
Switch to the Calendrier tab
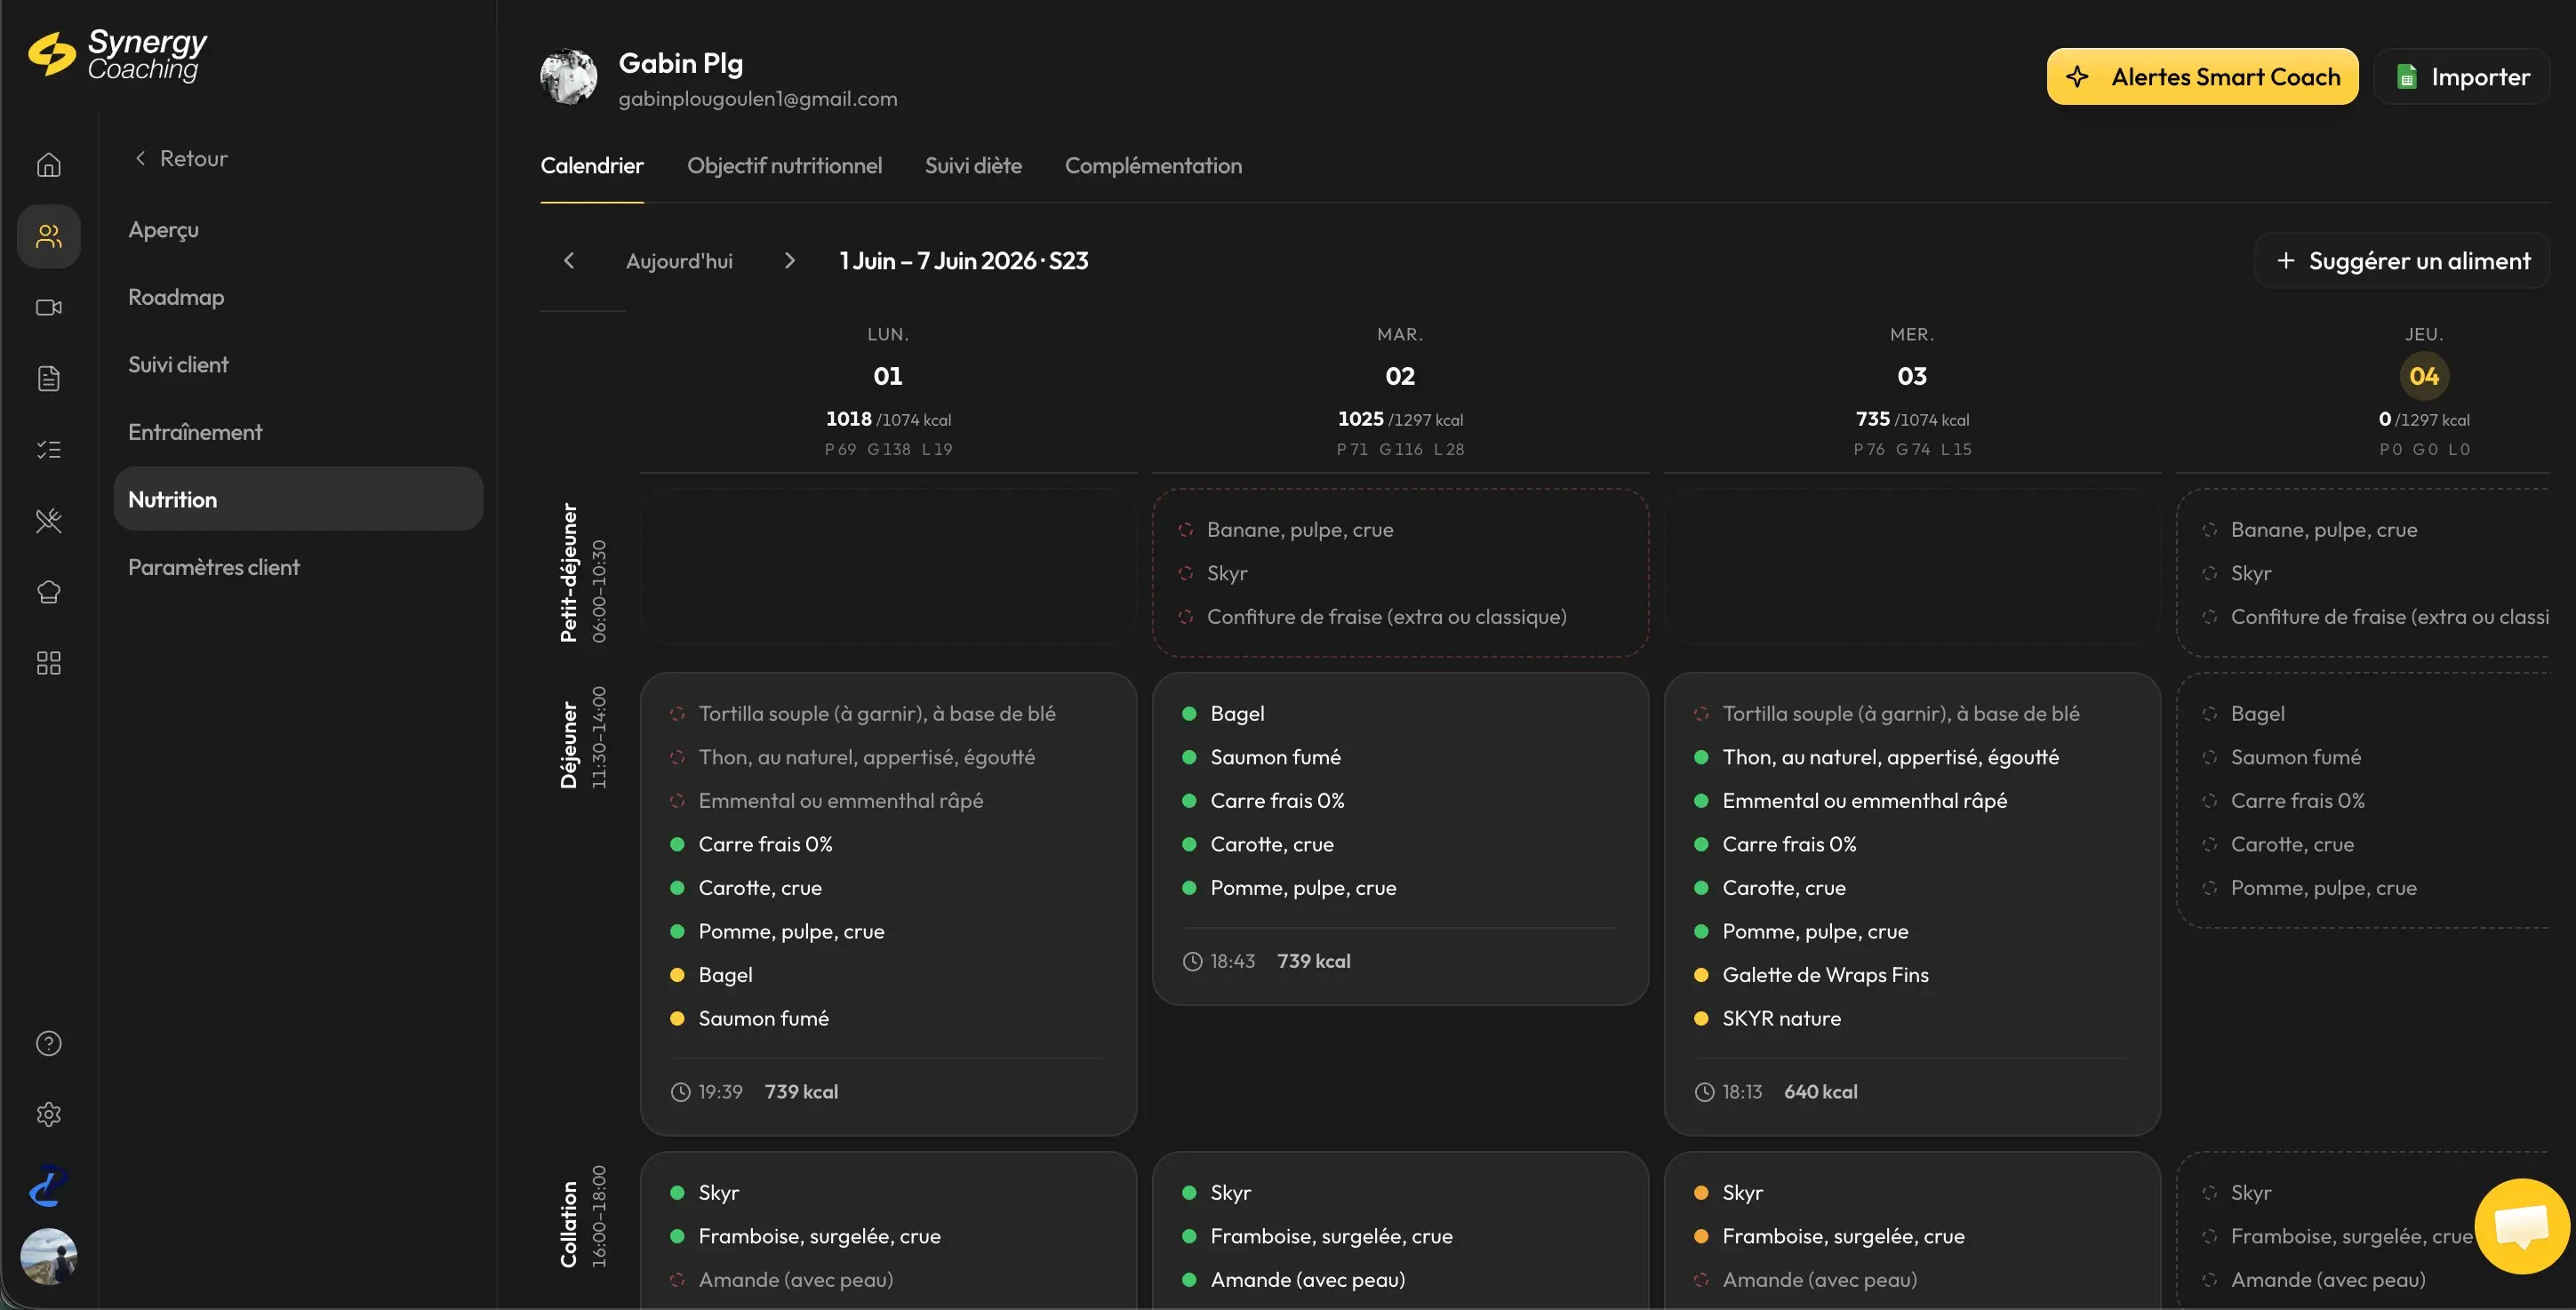pos(592,166)
